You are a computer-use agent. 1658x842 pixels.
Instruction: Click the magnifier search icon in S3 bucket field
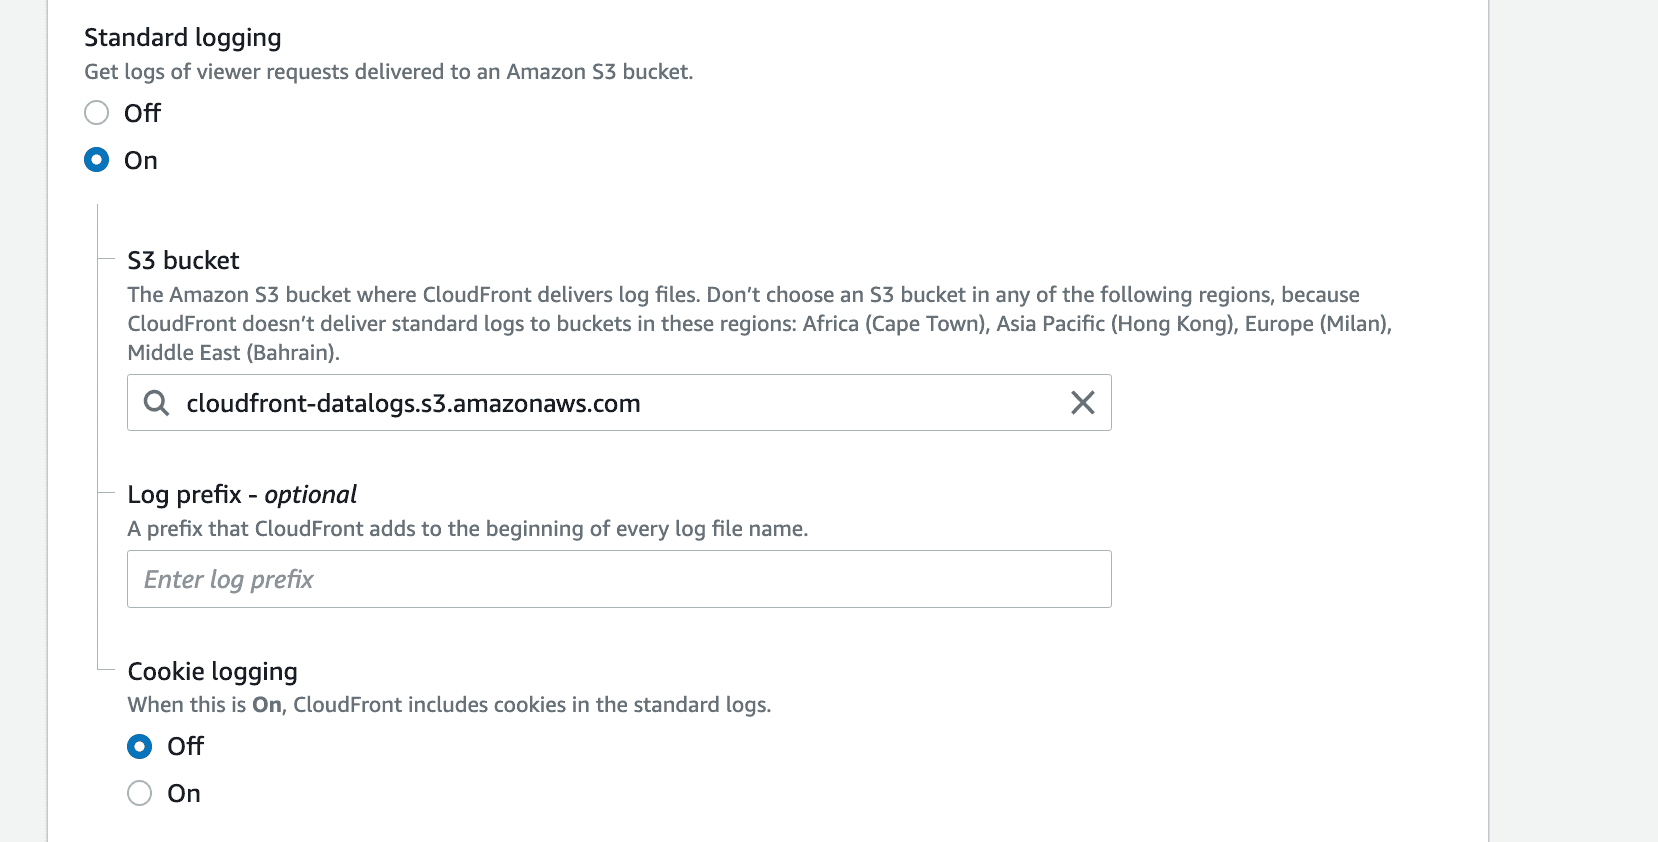click(156, 403)
